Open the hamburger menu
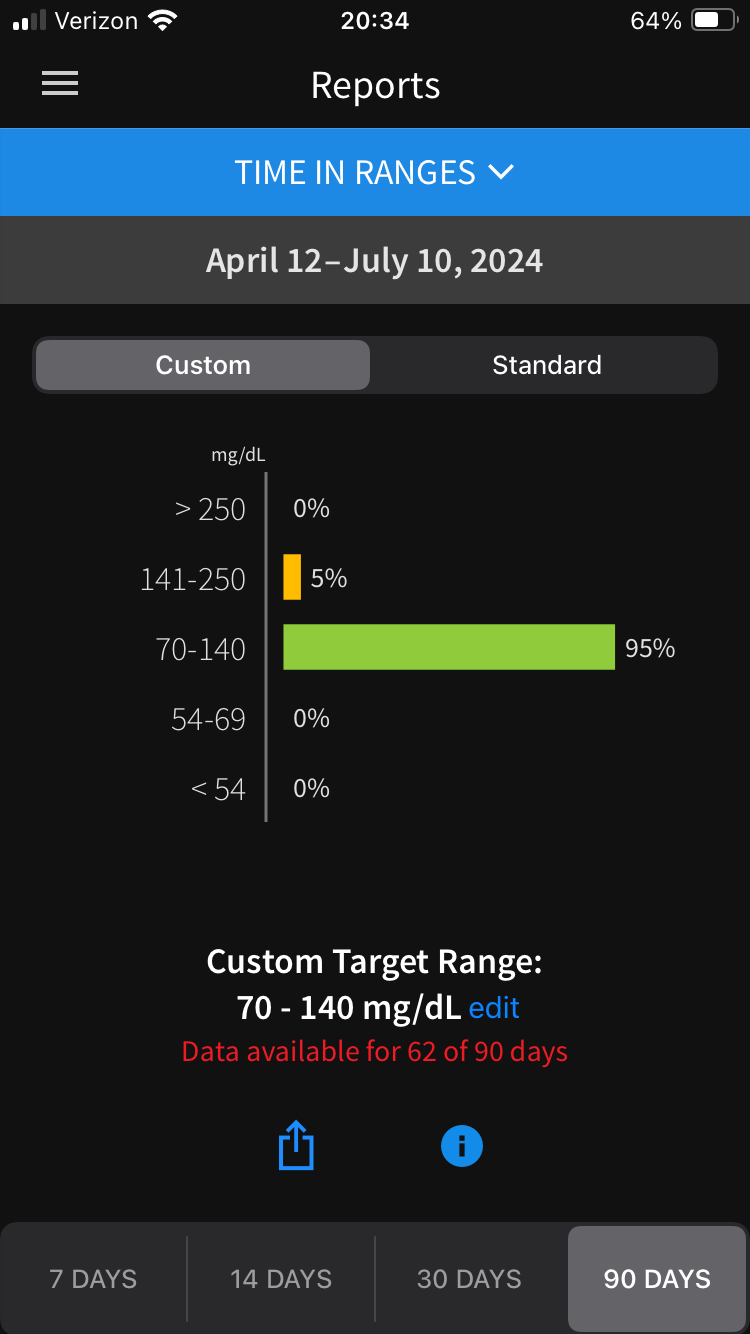This screenshot has height=1334, width=750. pyautogui.click(x=60, y=85)
